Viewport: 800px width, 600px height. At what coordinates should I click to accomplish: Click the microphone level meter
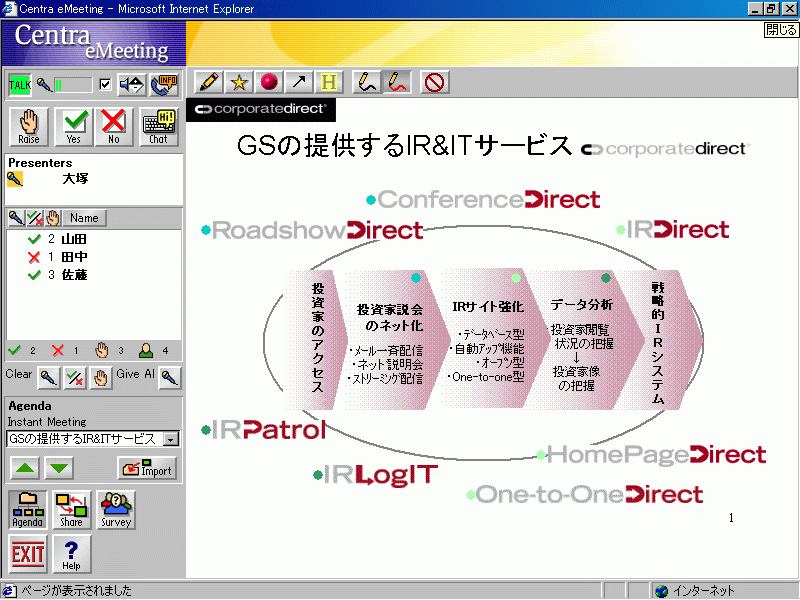tap(72, 85)
